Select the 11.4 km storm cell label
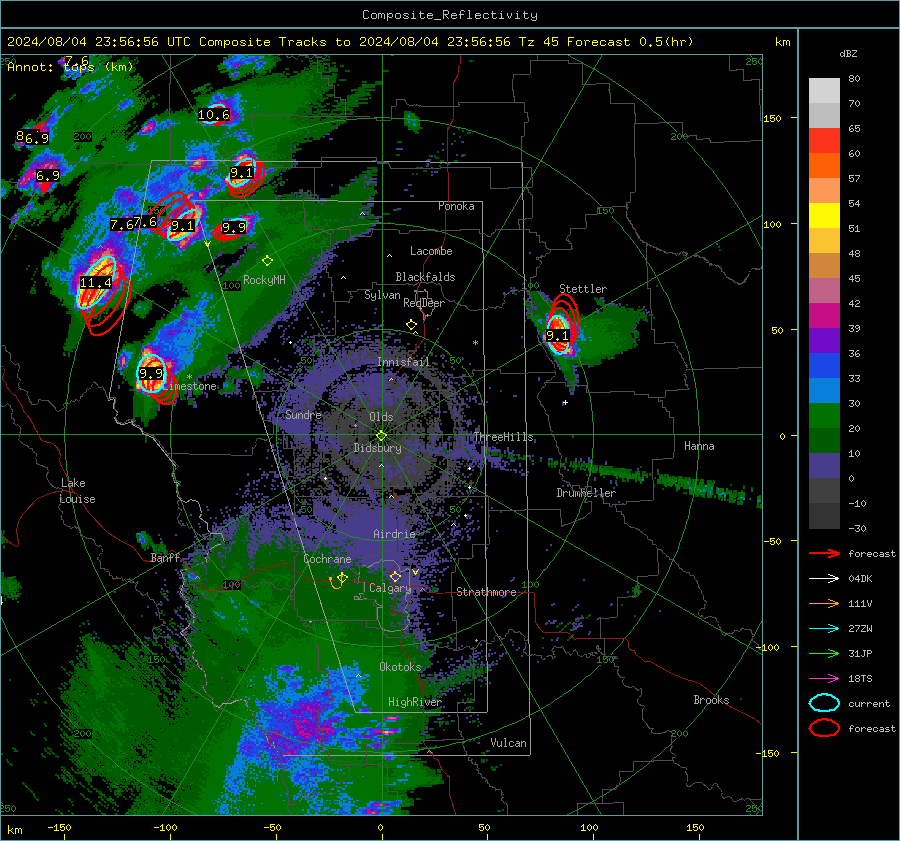Image resolution: width=900 pixels, height=841 pixels. pos(95,282)
